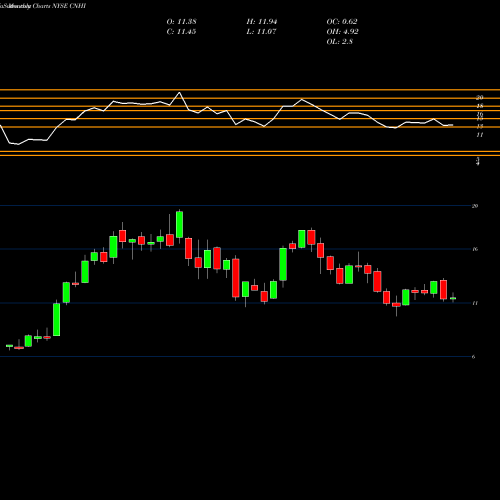Click the close price value C: 11.45

(x=181, y=32)
